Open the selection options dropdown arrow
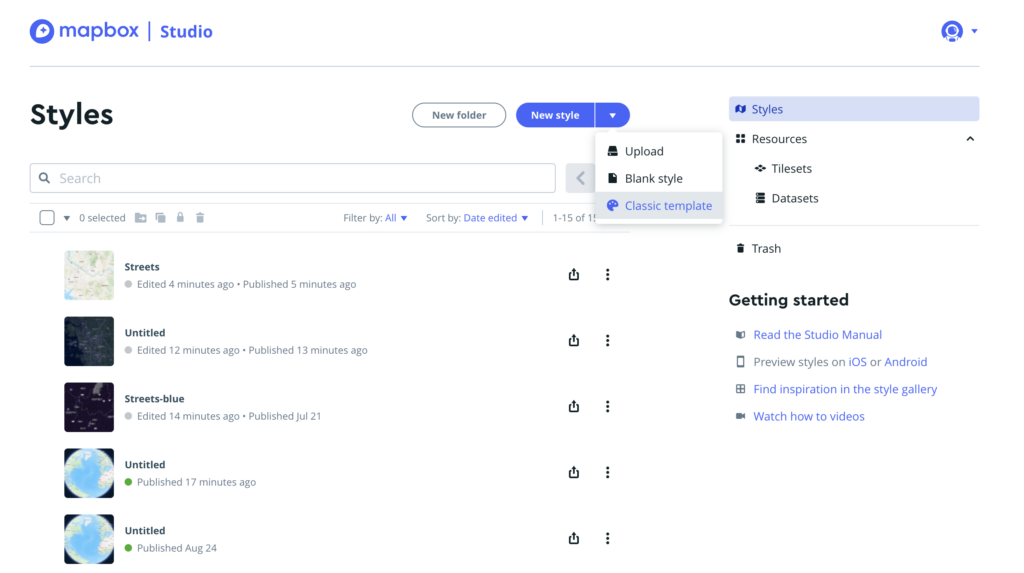This screenshot has height=573, width=1024. 67,218
